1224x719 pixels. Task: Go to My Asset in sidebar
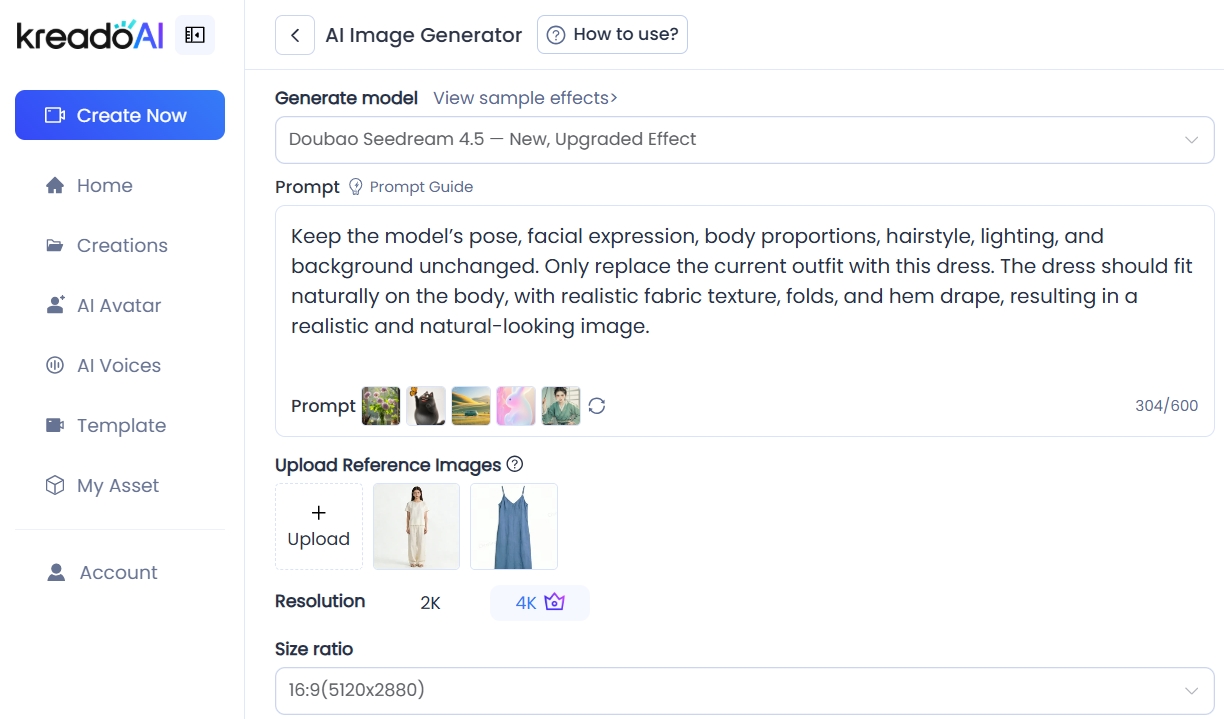click(117, 486)
